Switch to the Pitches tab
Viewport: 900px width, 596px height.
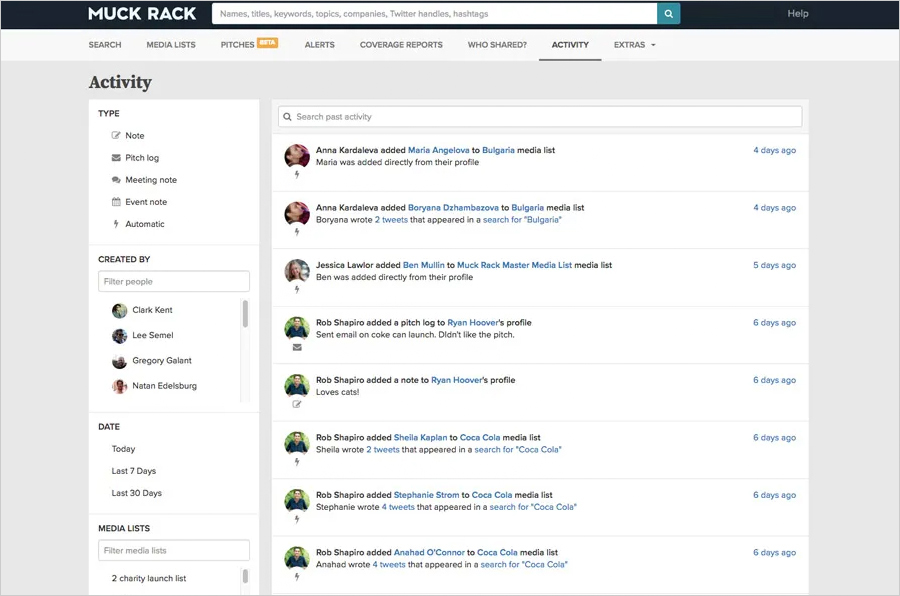coord(237,45)
